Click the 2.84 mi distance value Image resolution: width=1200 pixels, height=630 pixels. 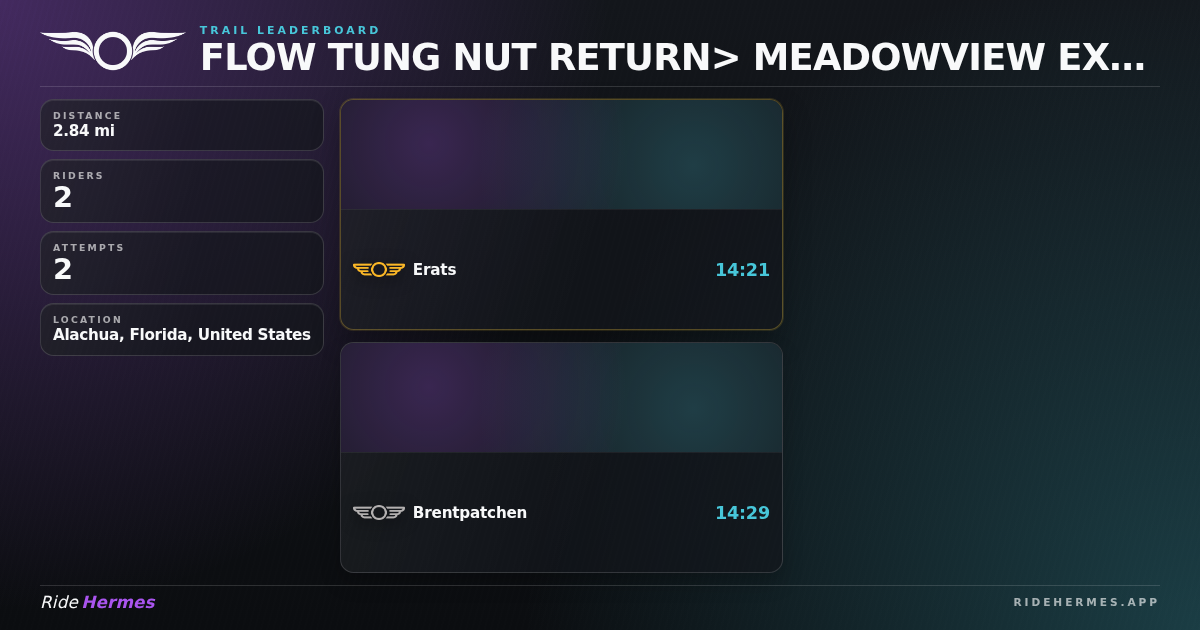click(84, 131)
